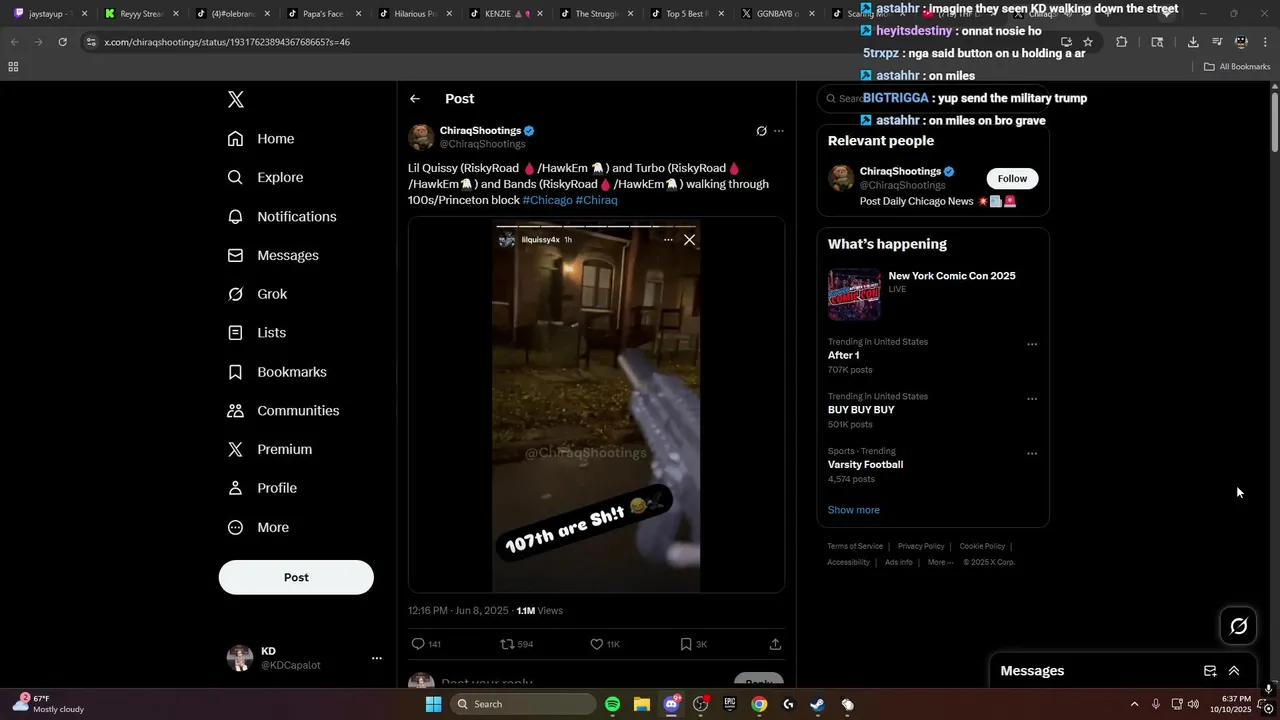Image resolution: width=1280 pixels, height=720 pixels.
Task: Open Spotify from the taskbar
Action: point(612,704)
